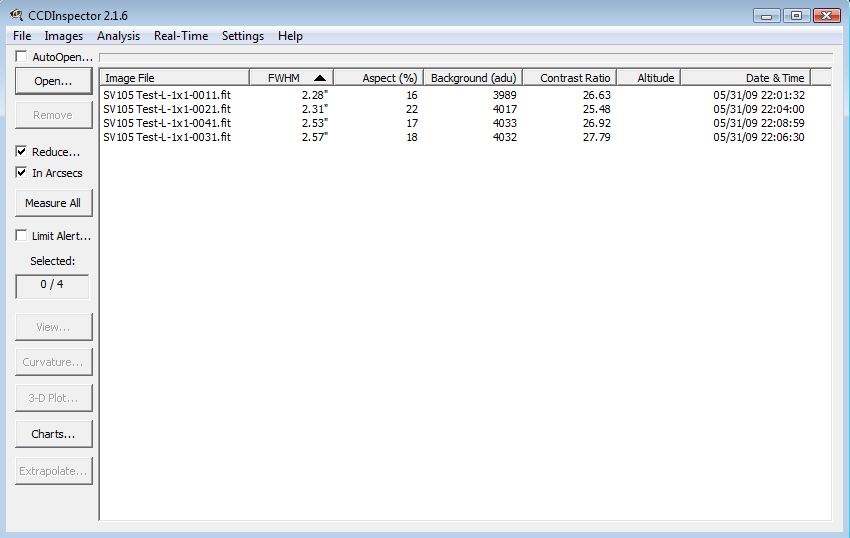Enable the Limit Alert checkbox
The height and width of the screenshot is (538, 850).
pyautogui.click(x=21, y=235)
